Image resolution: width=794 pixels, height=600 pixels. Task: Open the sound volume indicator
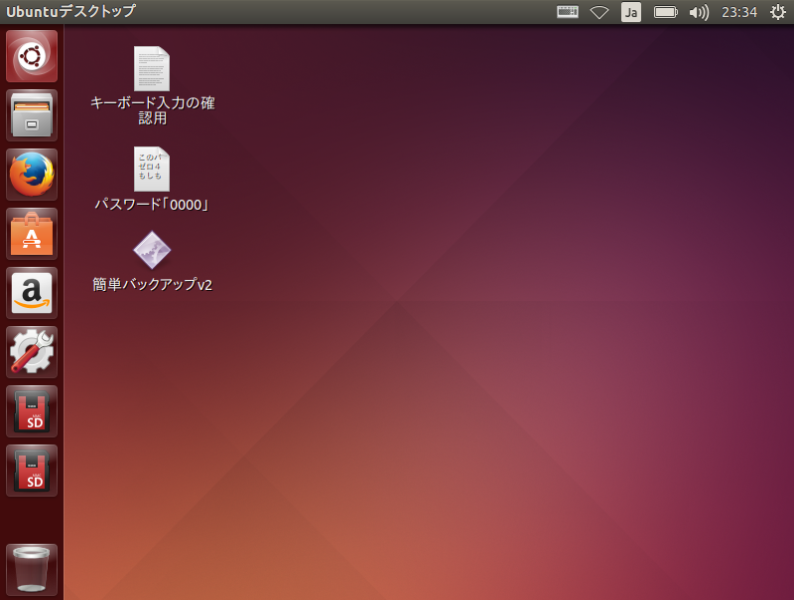coord(699,12)
